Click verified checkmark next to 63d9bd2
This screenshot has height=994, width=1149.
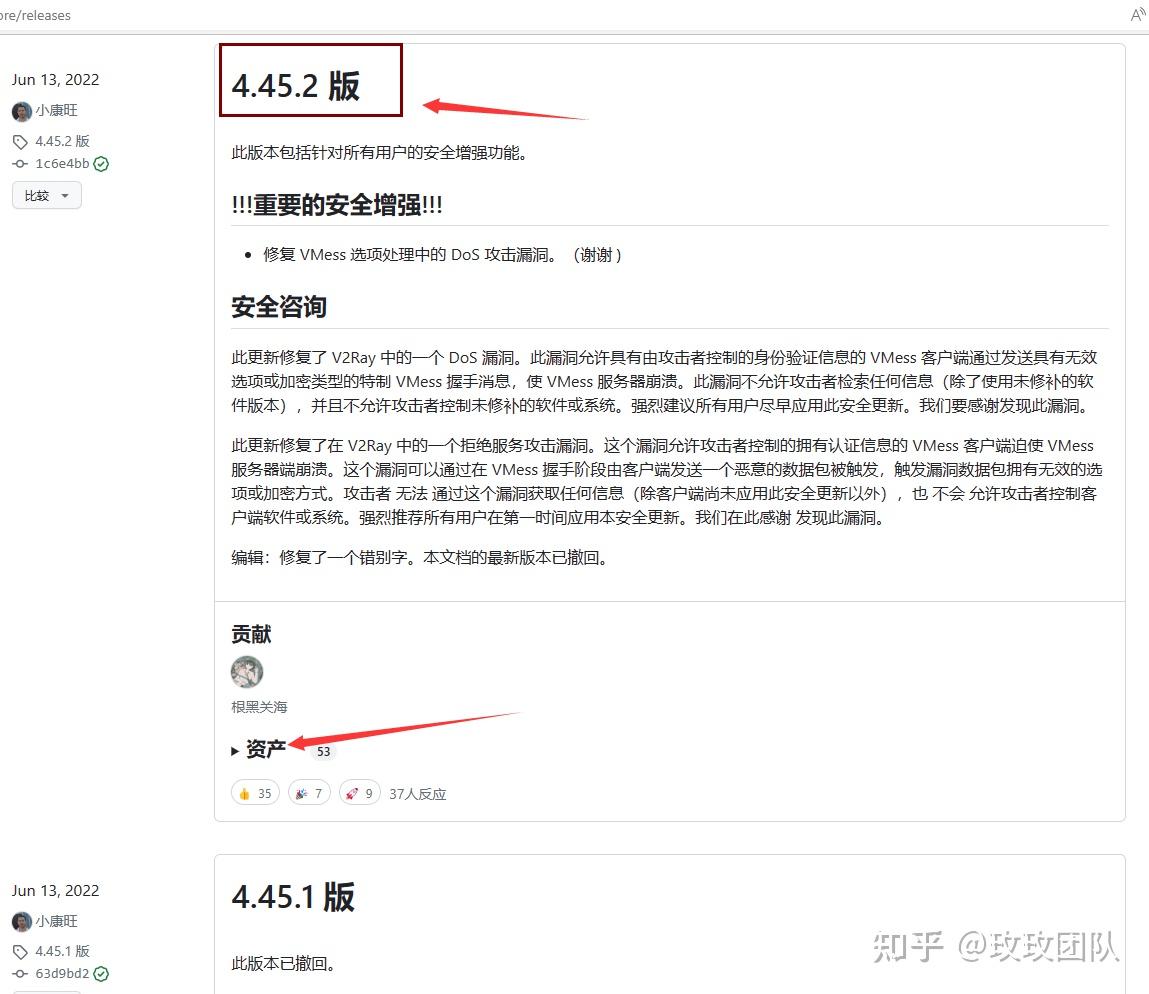point(101,974)
